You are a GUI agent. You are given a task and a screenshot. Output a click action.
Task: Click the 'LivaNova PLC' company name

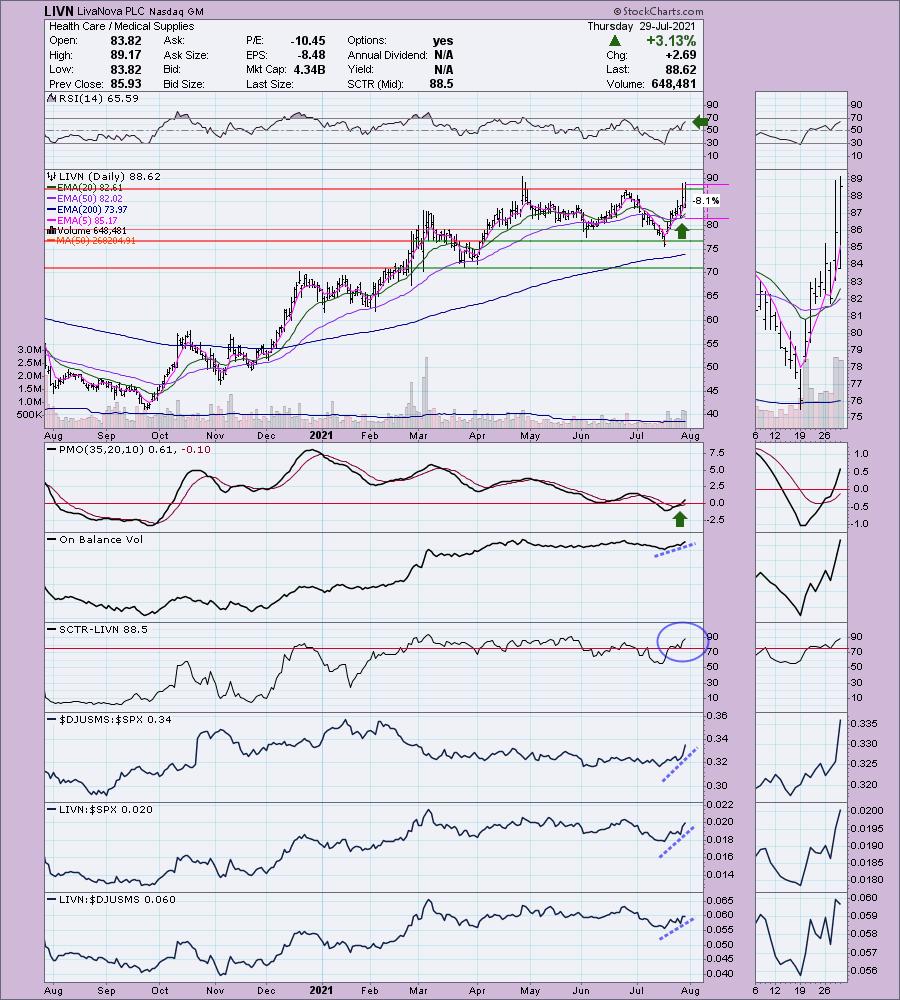pos(111,11)
